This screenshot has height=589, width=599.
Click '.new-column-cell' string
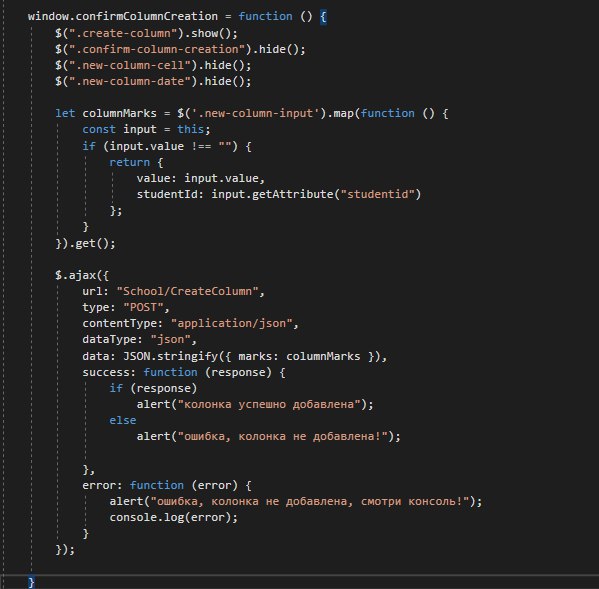pyautogui.click(x=130, y=65)
